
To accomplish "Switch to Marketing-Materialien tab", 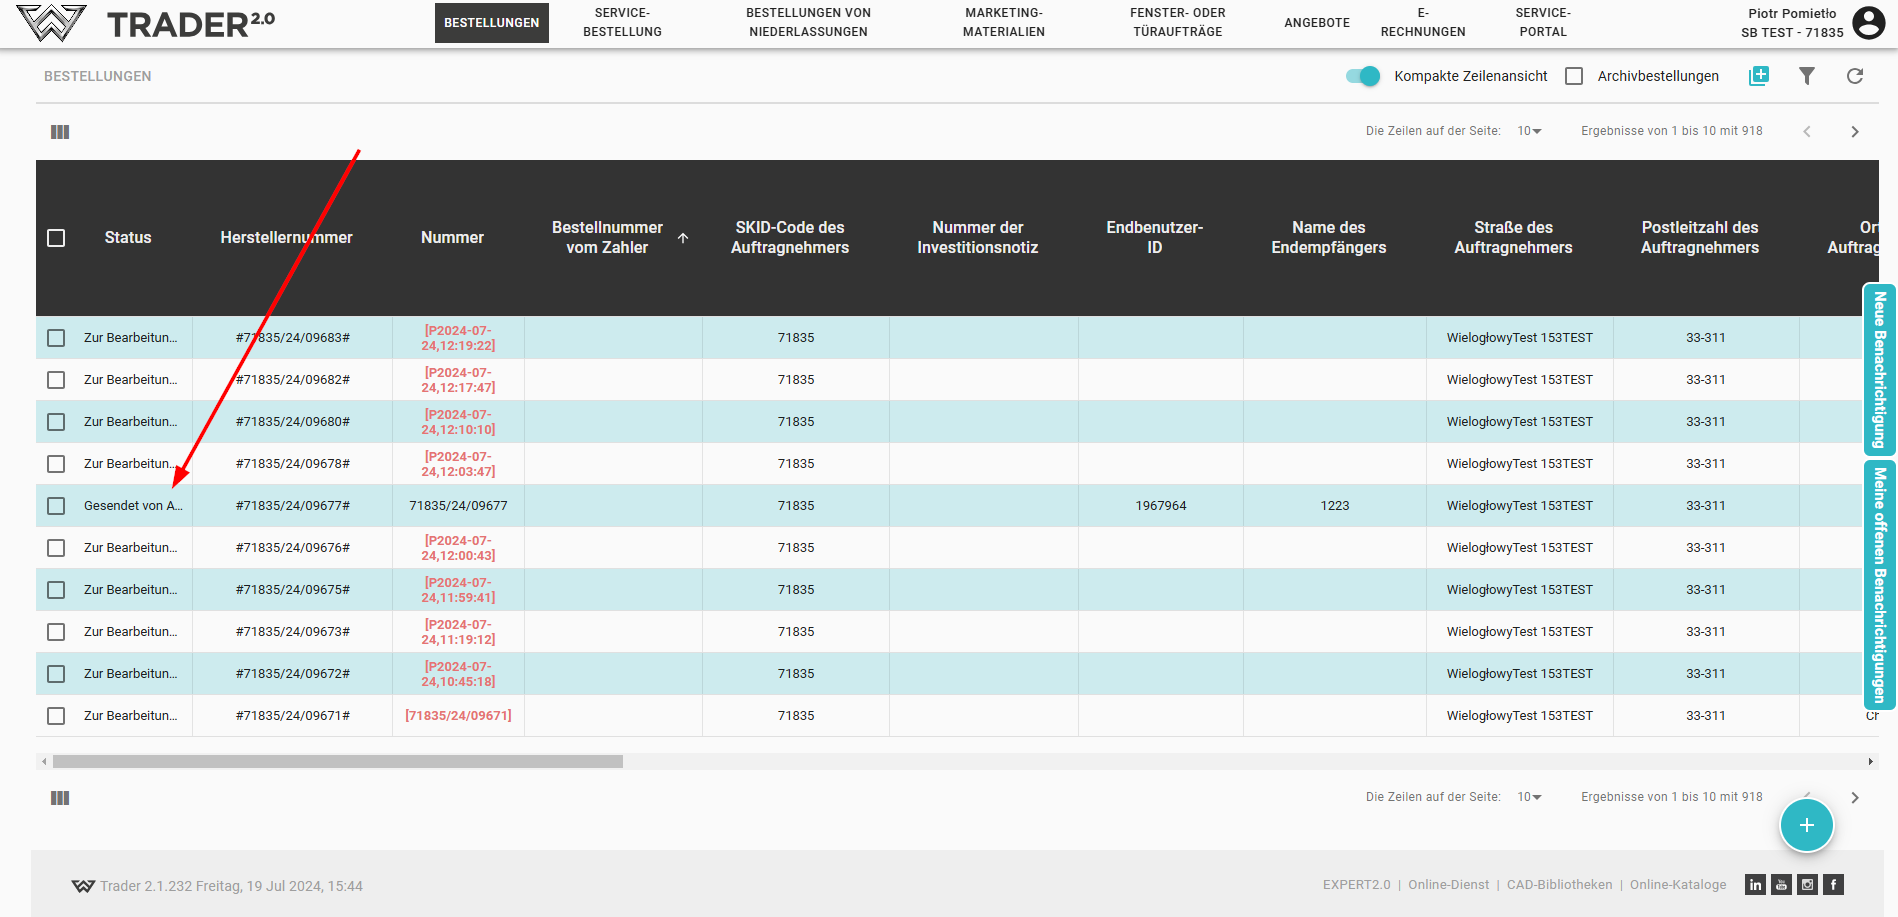I will click(x=1003, y=22).
